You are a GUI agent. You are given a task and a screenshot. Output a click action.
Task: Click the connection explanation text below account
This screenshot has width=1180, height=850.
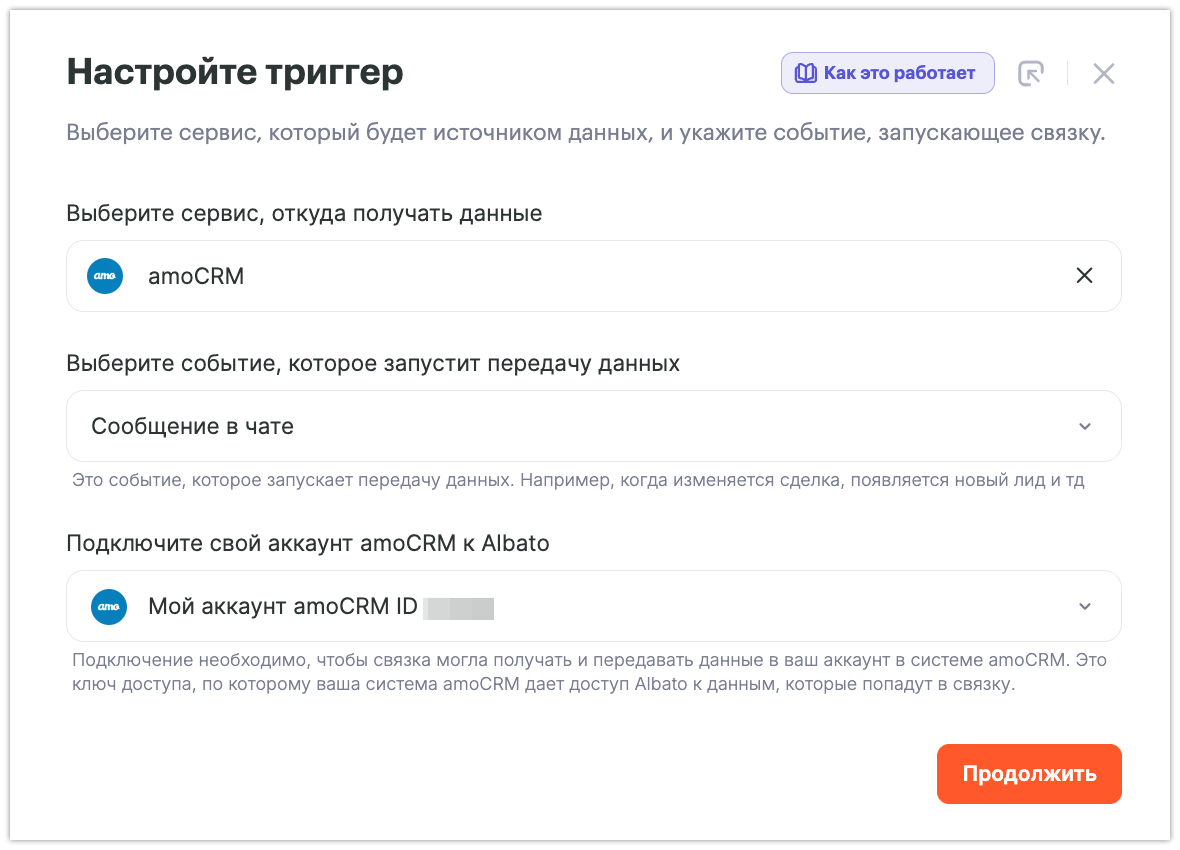coord(588,673)
